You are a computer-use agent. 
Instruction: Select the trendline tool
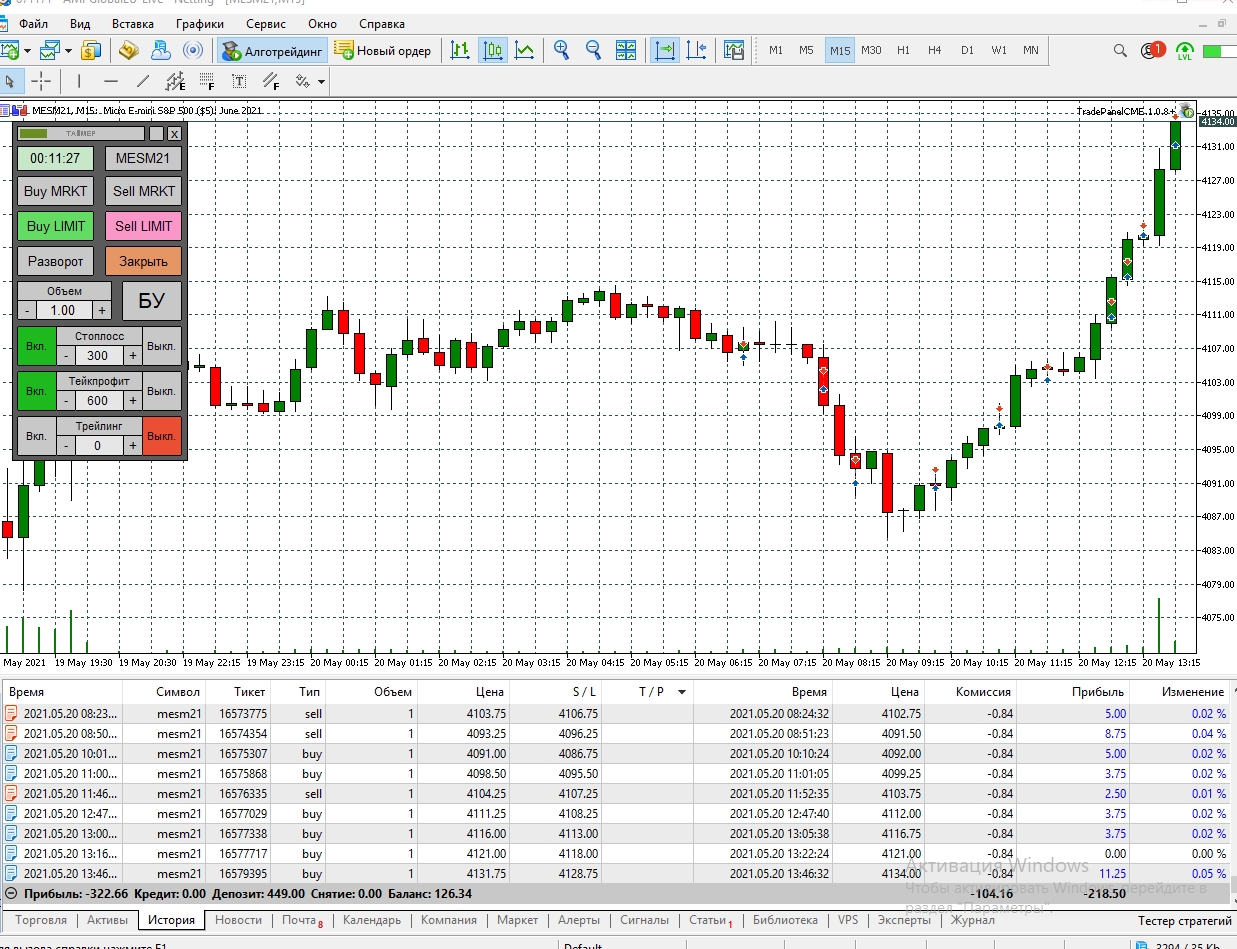pyautogui.click(x=143, y=82)
